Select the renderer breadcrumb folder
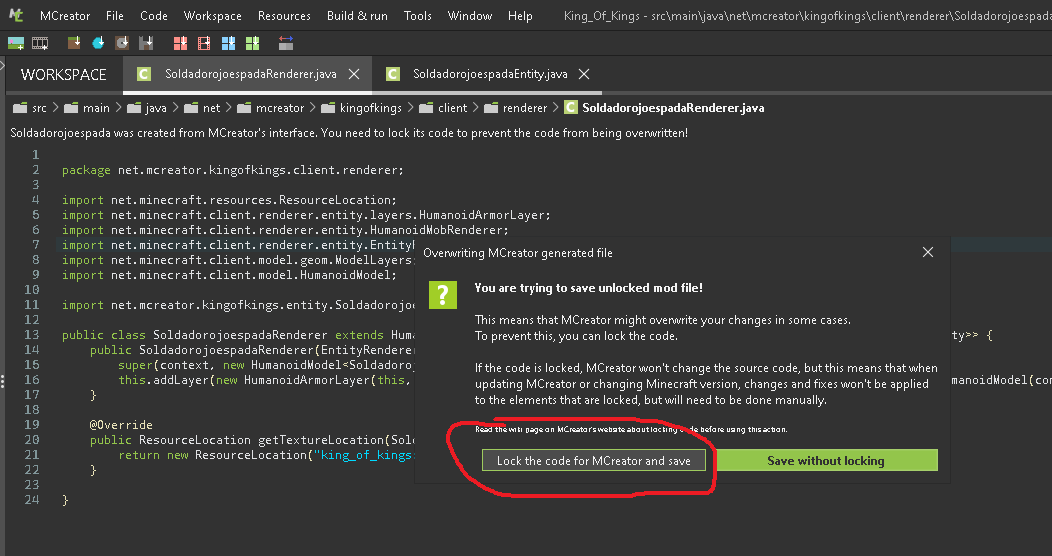 click(525, 108)
